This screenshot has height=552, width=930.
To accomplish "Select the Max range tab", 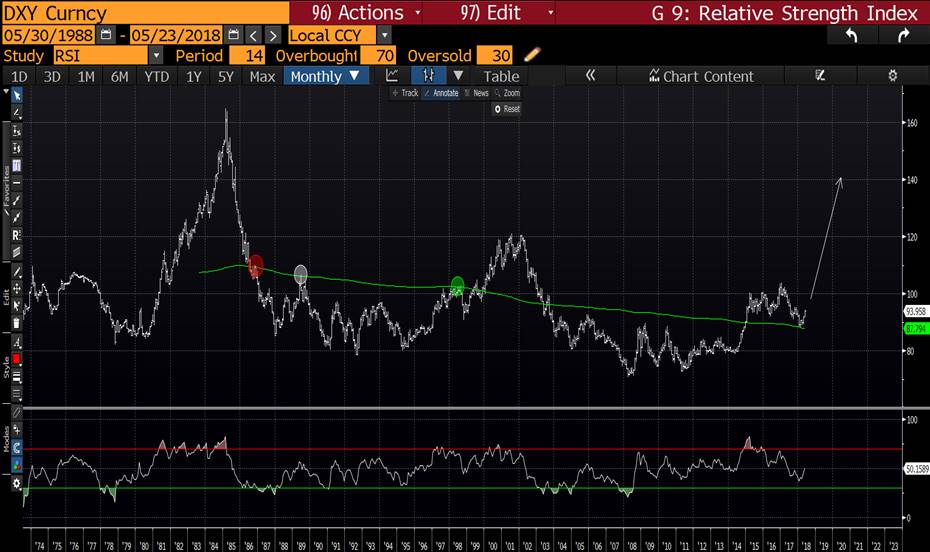I will click(262, 76).
